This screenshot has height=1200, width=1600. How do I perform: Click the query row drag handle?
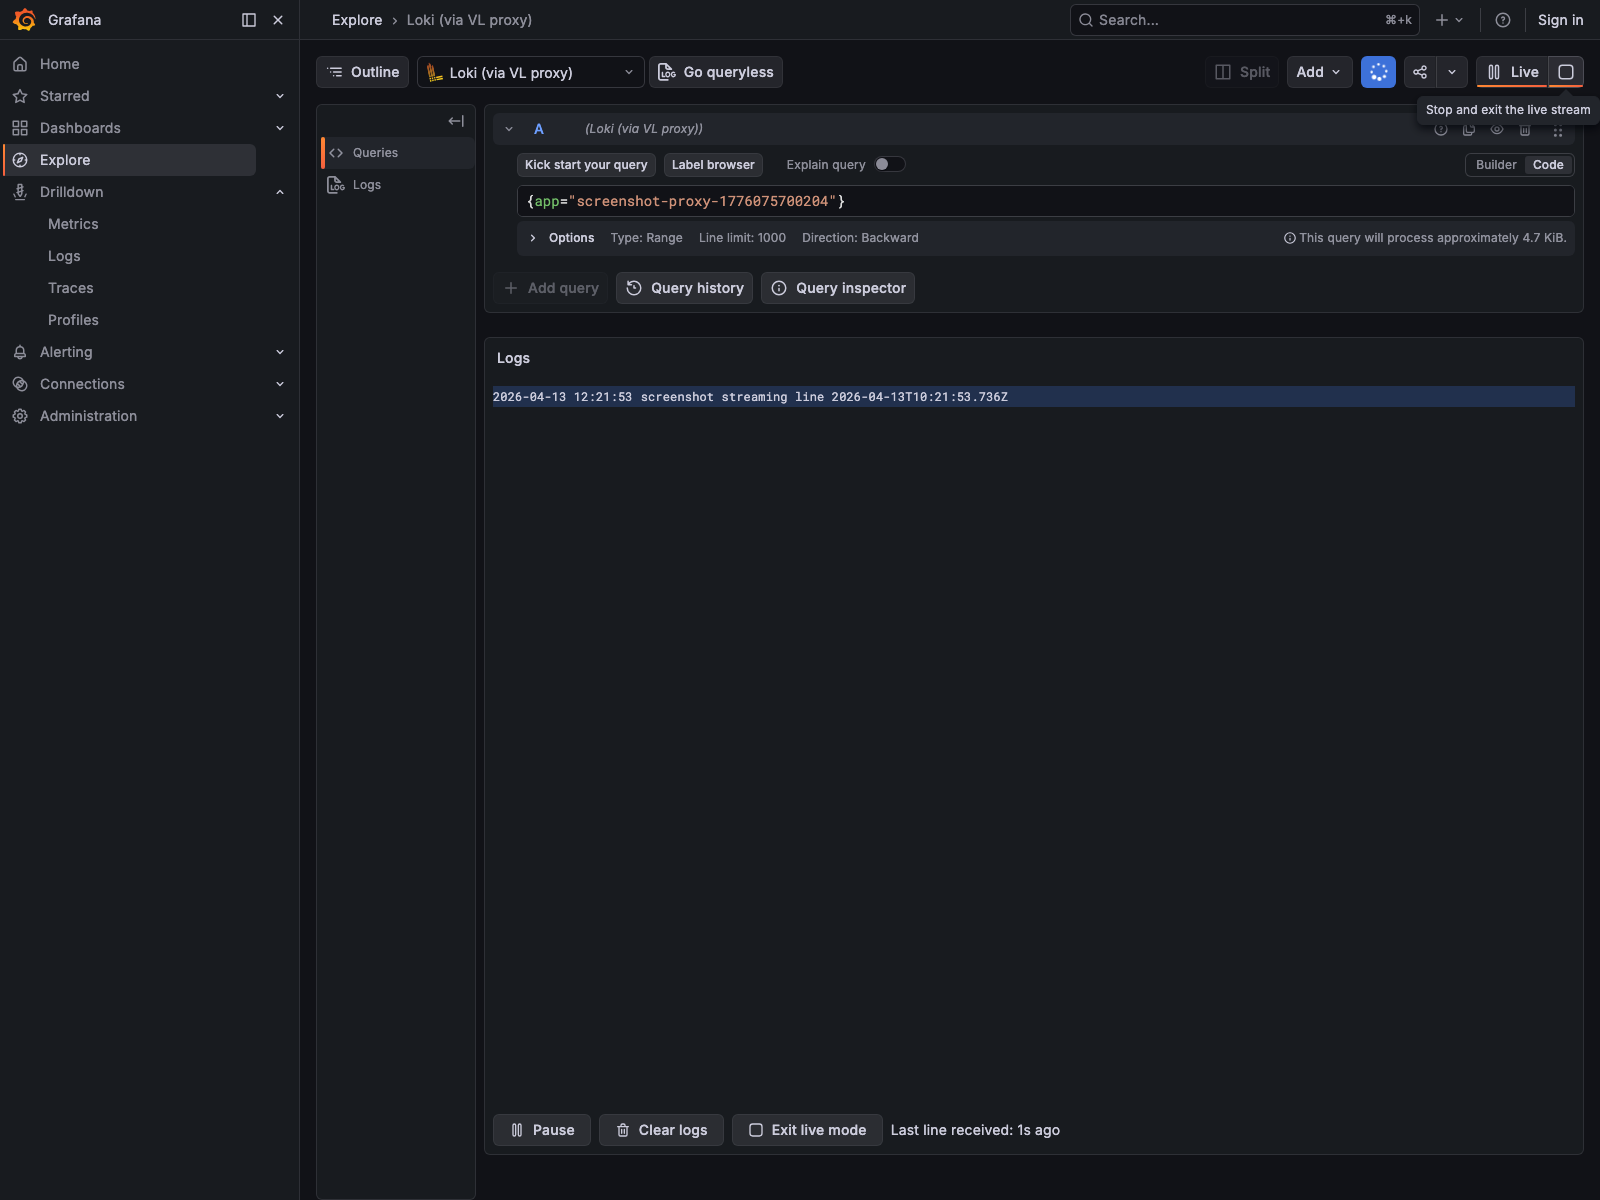pos(1557,131)
